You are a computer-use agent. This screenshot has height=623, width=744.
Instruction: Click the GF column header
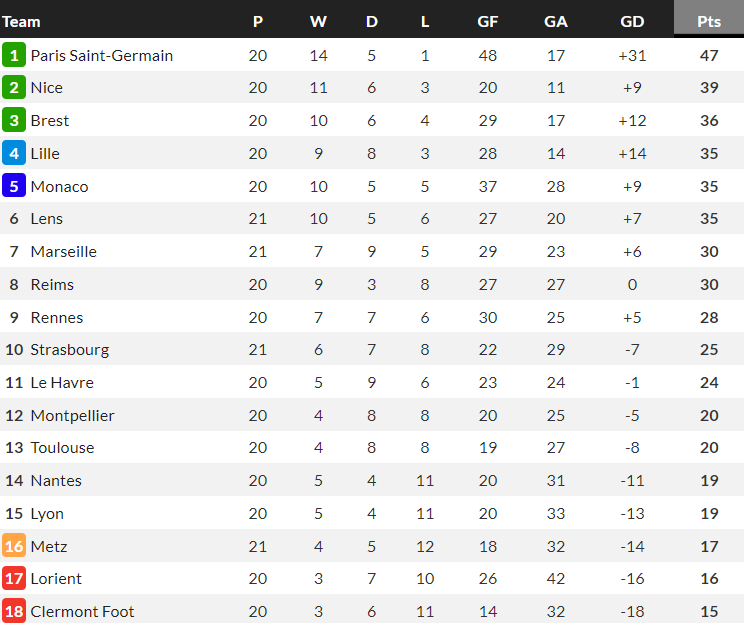coord(488,21)
